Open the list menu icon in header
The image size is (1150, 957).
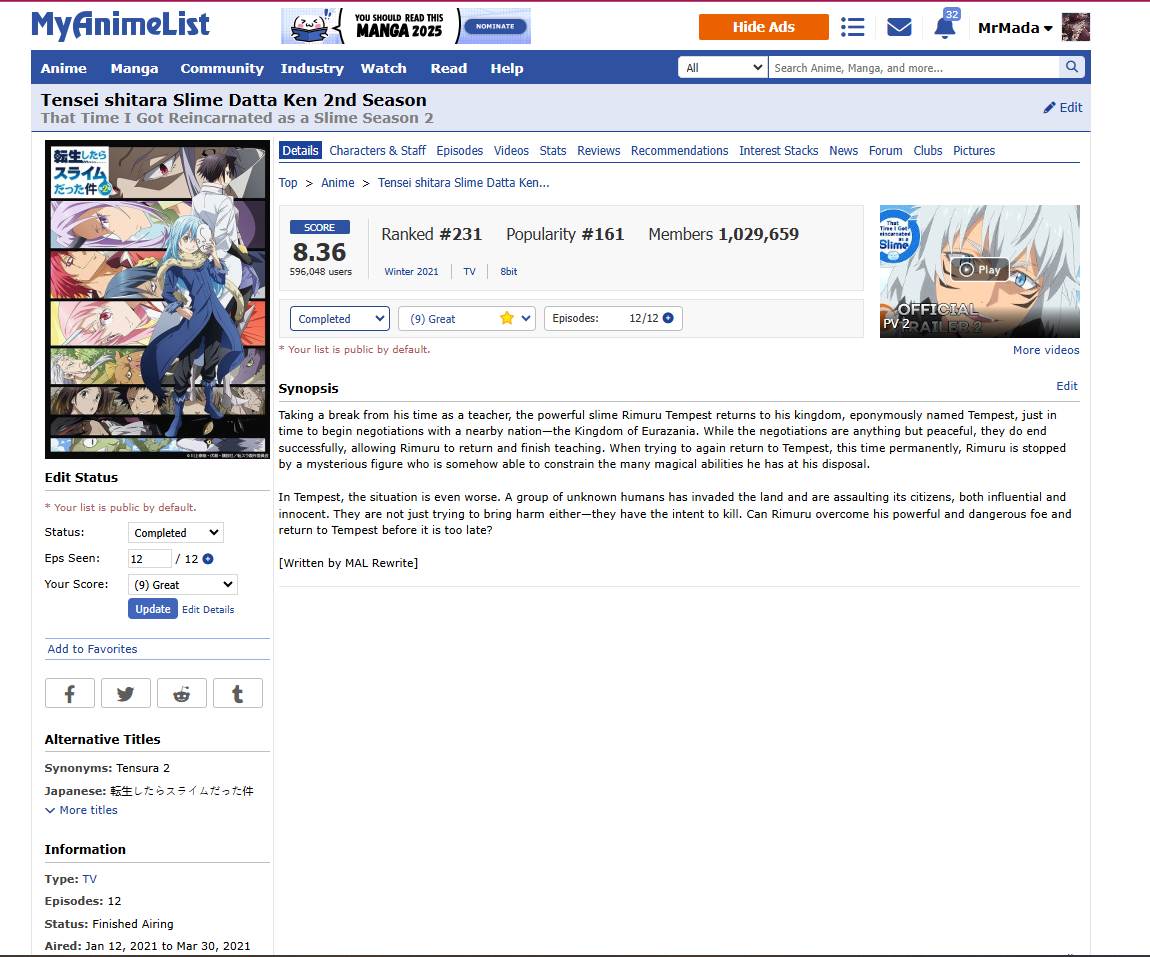[x=852, y=27]
